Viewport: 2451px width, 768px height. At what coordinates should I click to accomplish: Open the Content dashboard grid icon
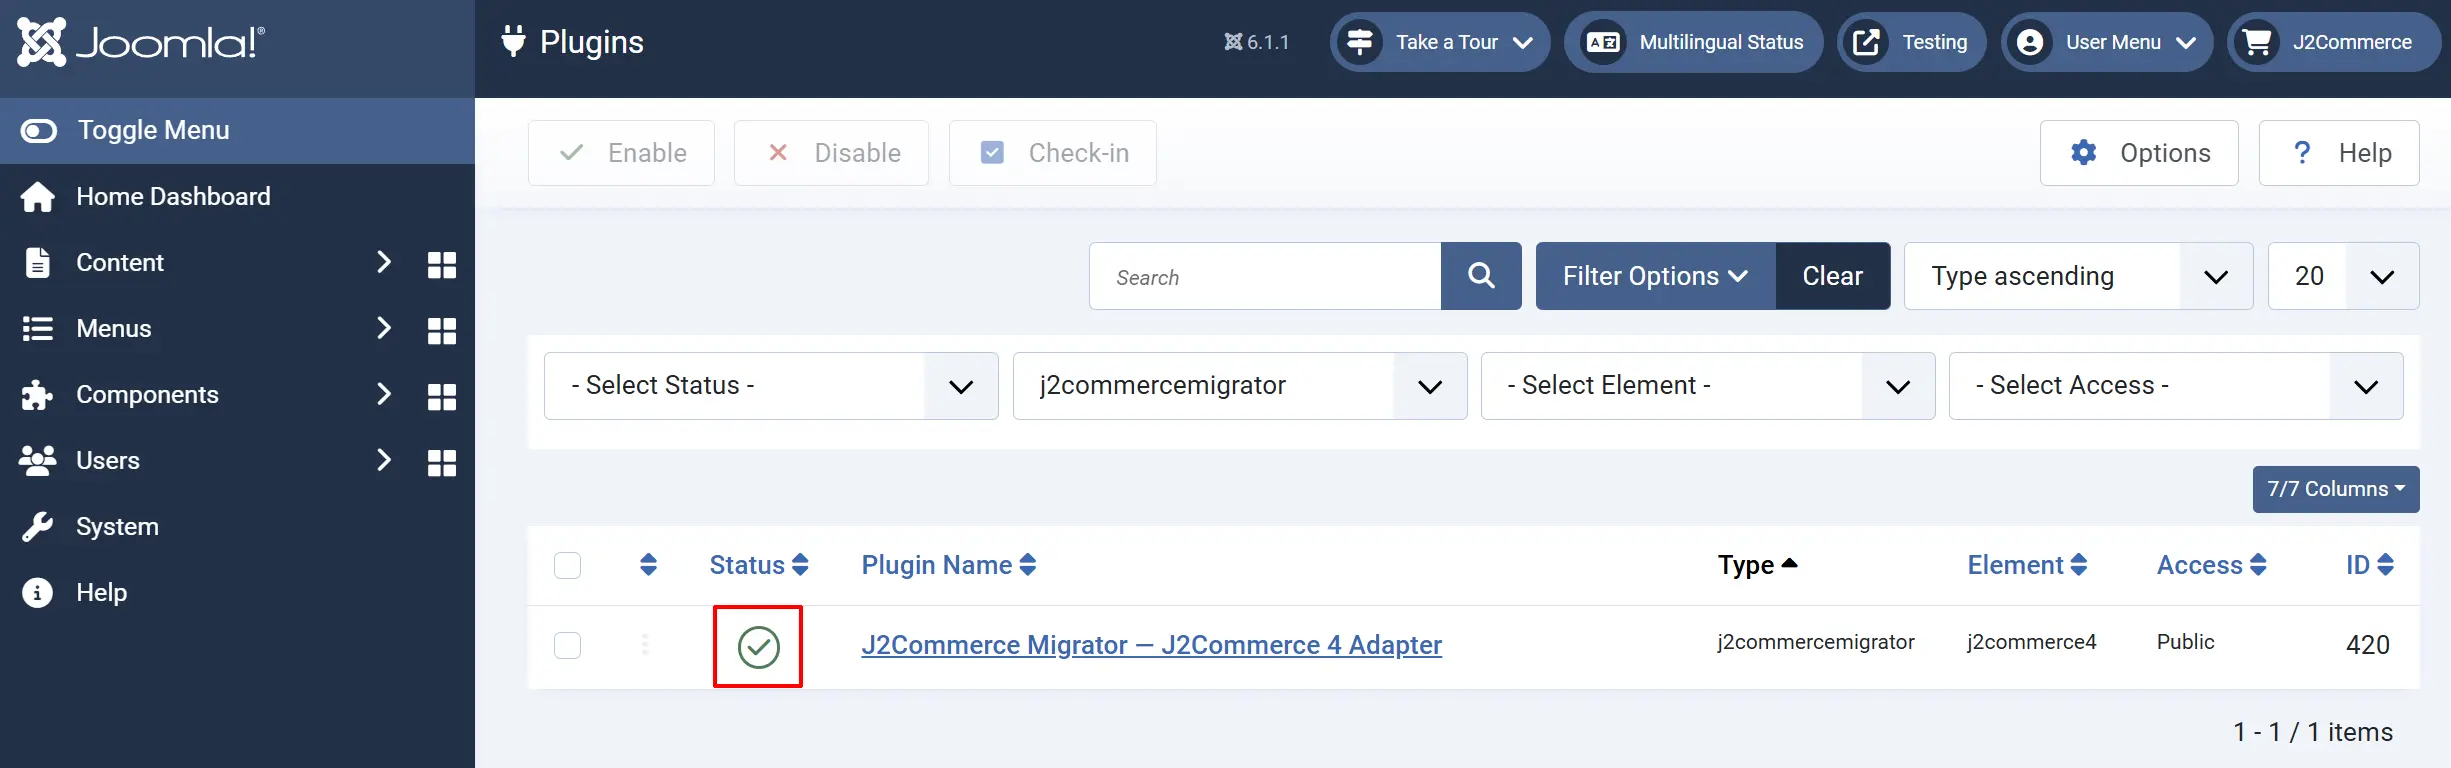coord(442,264)
